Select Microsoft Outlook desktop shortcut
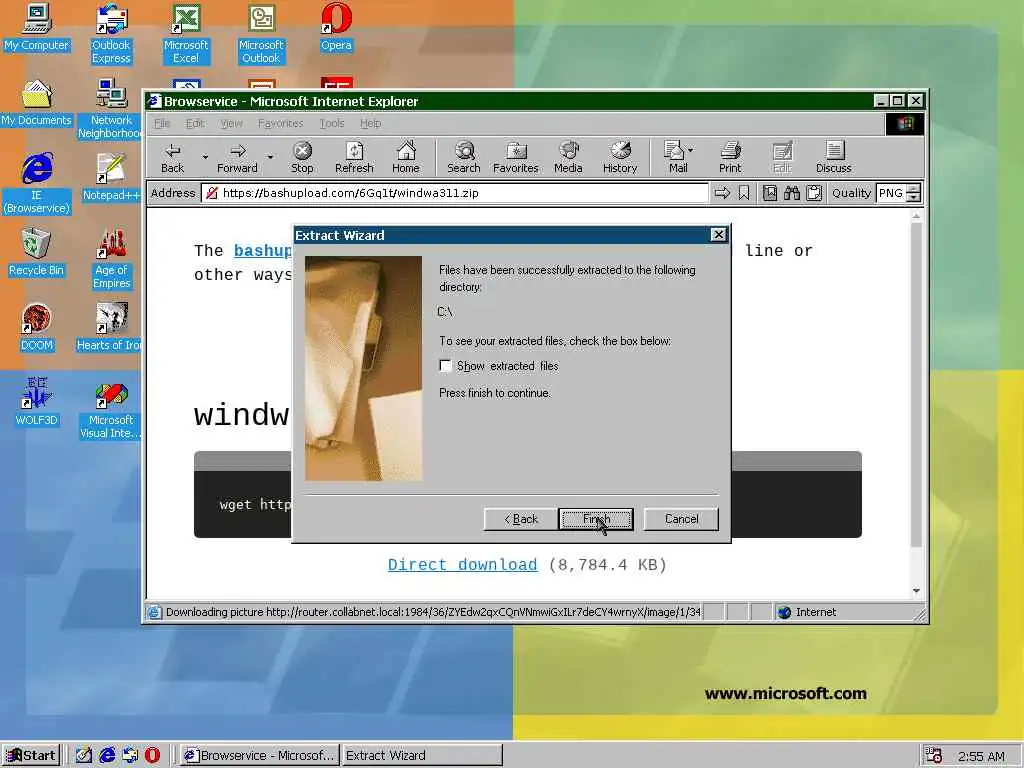The height and width of the screenshot is (768, 1024). 261,34
